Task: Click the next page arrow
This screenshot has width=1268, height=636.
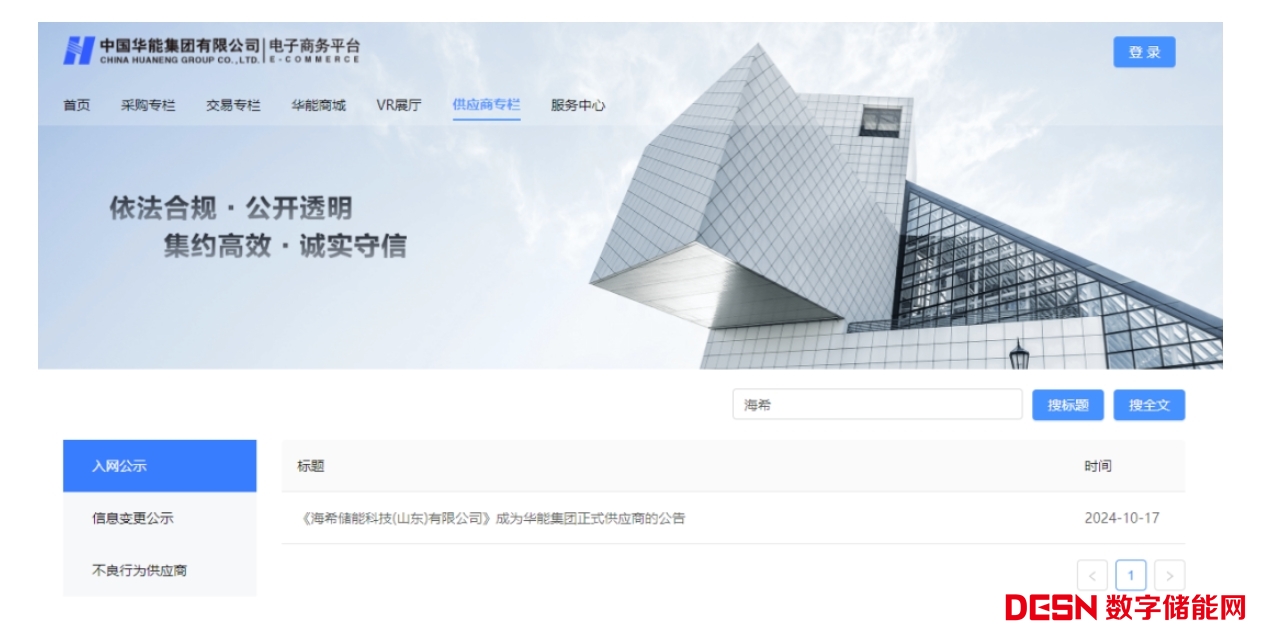Action: 1169,575
